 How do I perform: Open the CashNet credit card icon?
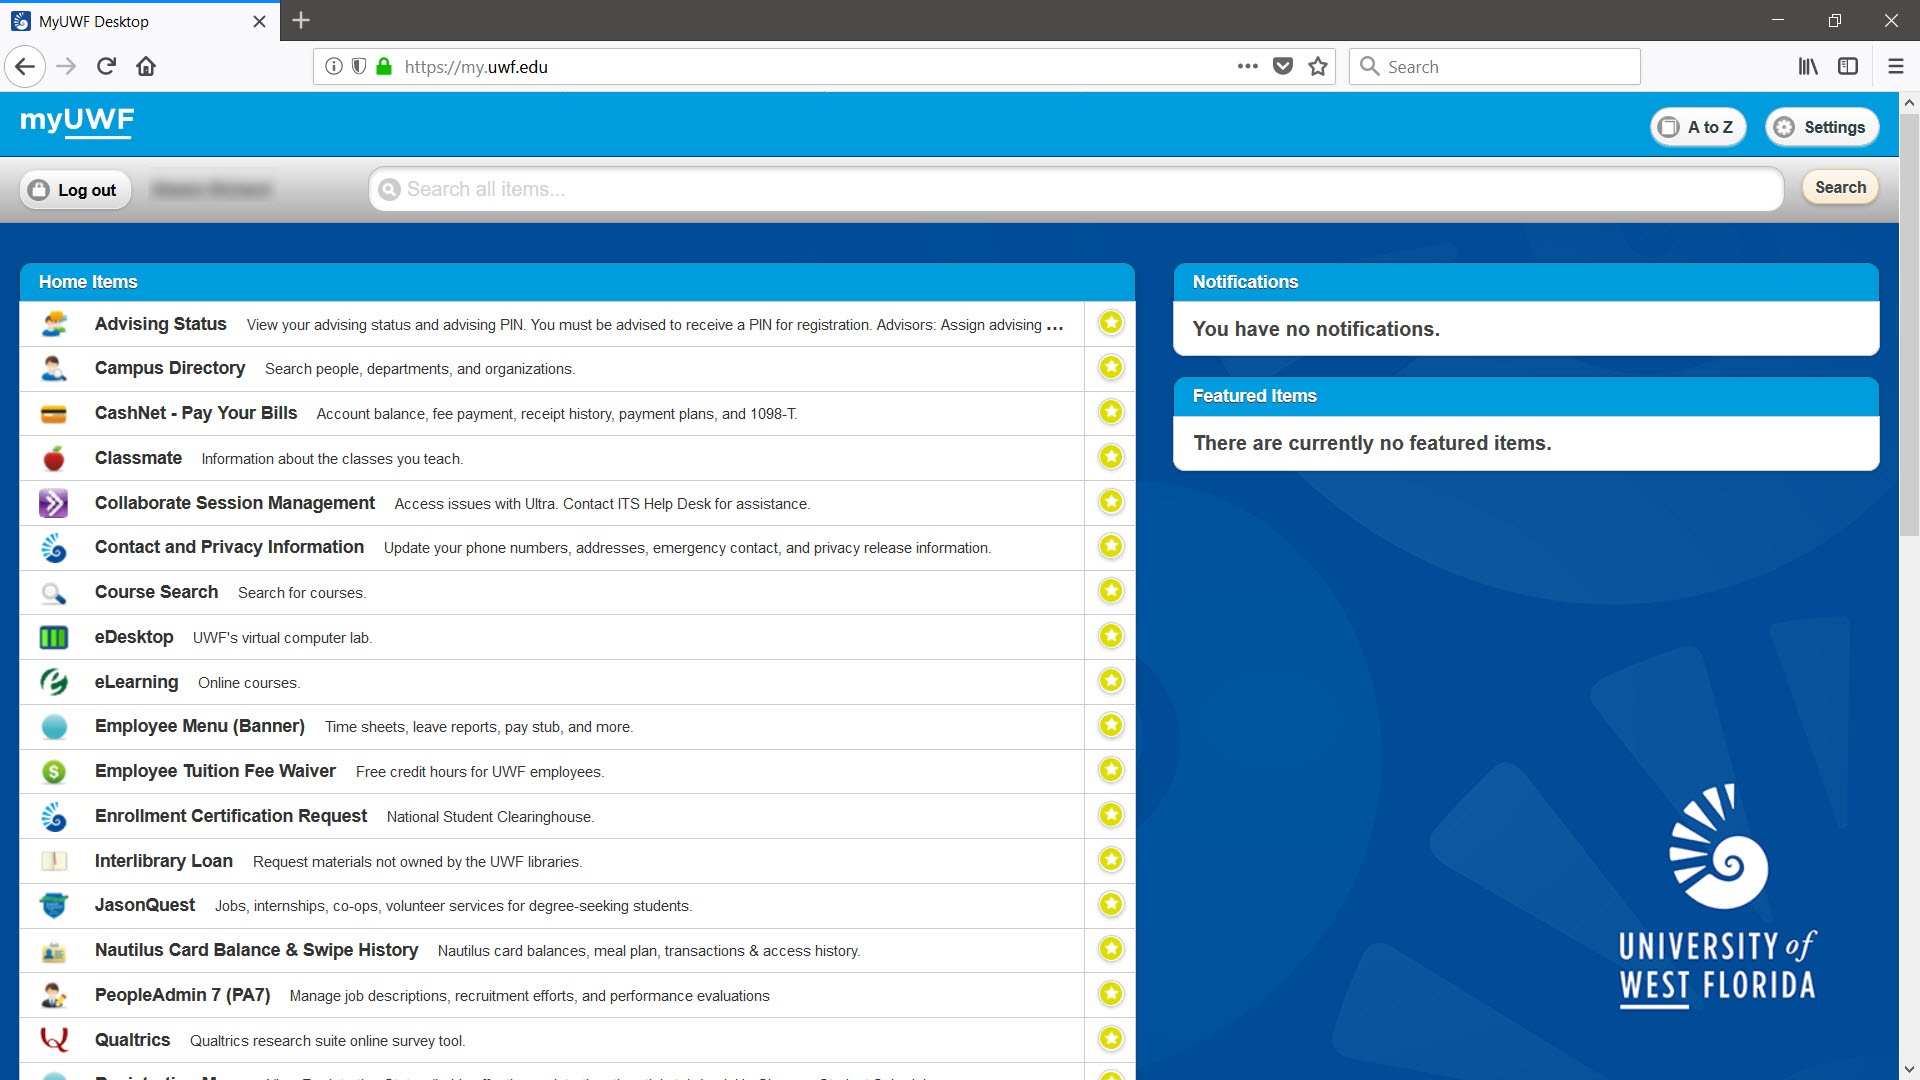tap(54, 414)
